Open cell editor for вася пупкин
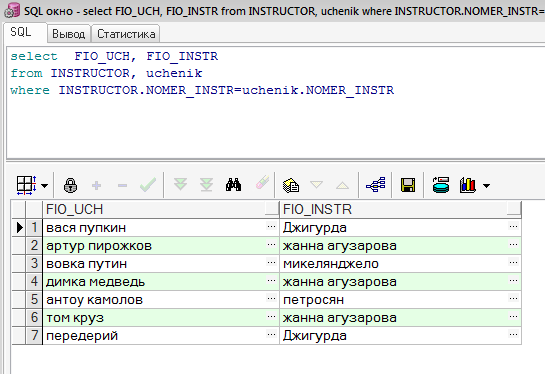This screenshot has width=545, height=374. click(x=271, y=227)
